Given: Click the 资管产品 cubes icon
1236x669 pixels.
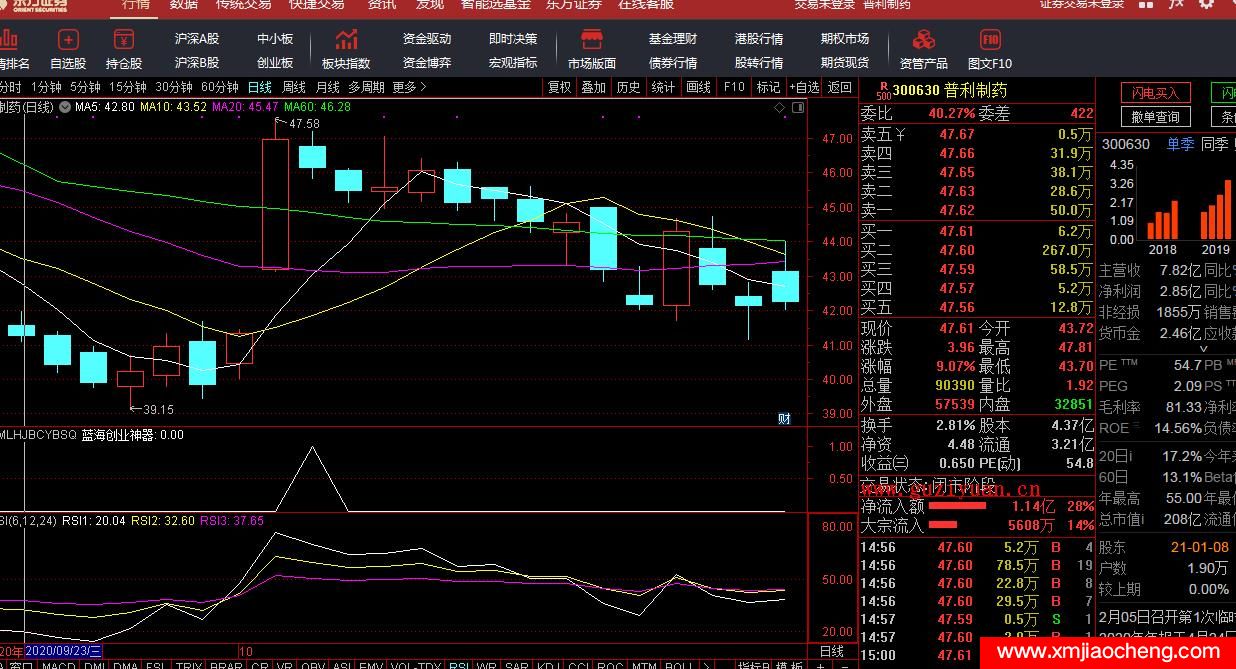Looking at the screenshot, I should tap(923, 40).
